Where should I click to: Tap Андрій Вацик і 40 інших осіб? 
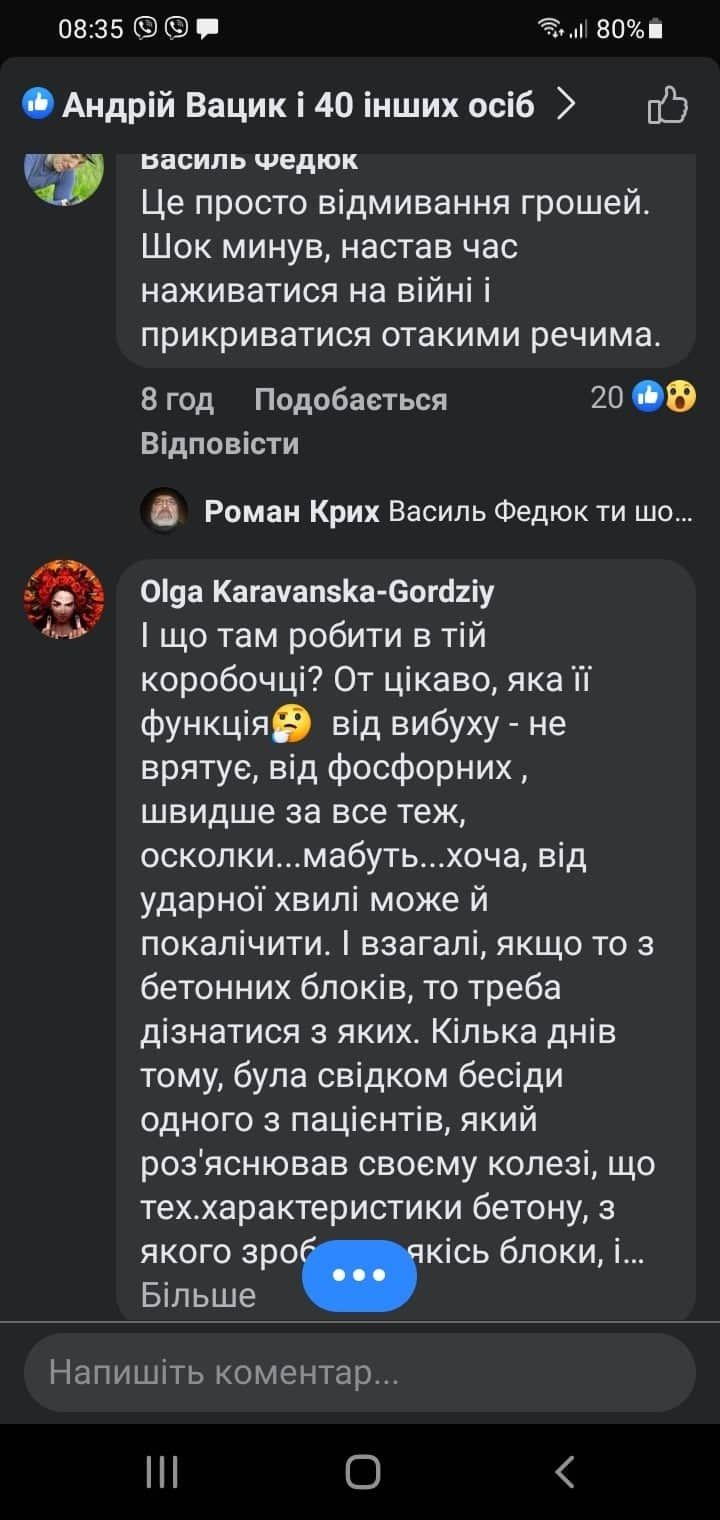298,104
